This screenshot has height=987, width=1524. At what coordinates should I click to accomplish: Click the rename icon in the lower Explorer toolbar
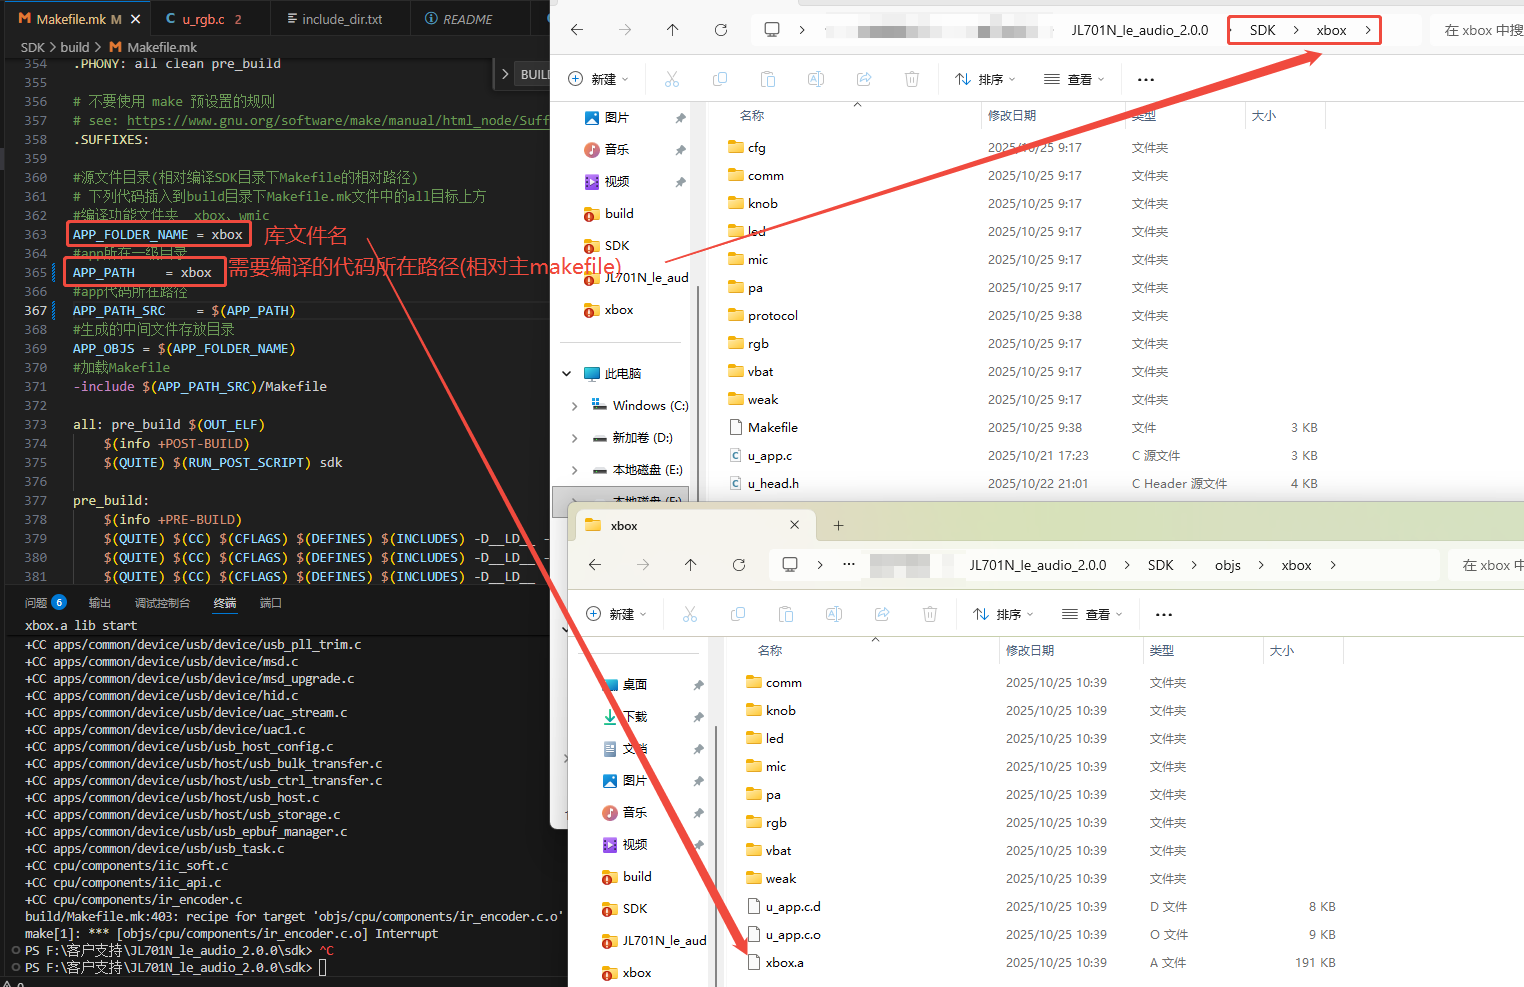[x=834, y=614]
